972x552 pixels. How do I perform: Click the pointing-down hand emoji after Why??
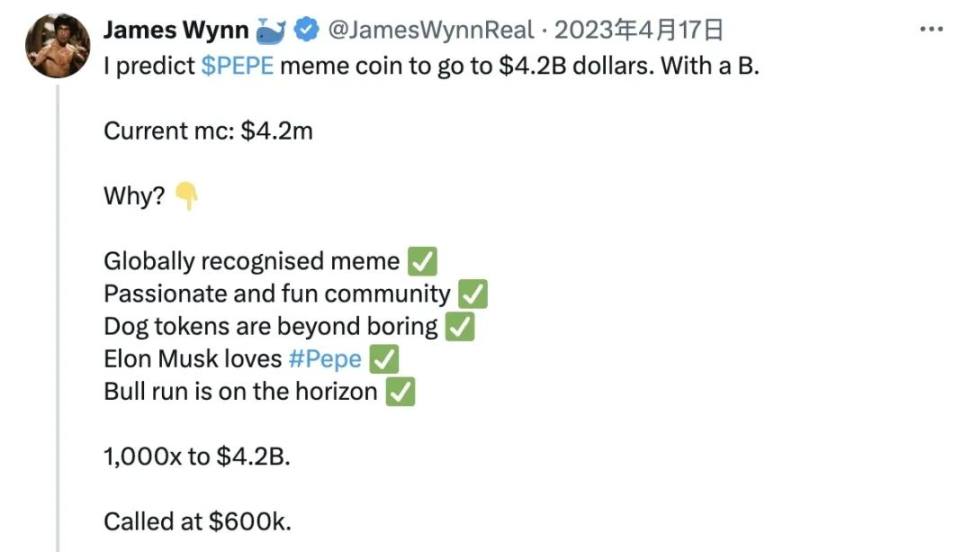tap(186, 196)
